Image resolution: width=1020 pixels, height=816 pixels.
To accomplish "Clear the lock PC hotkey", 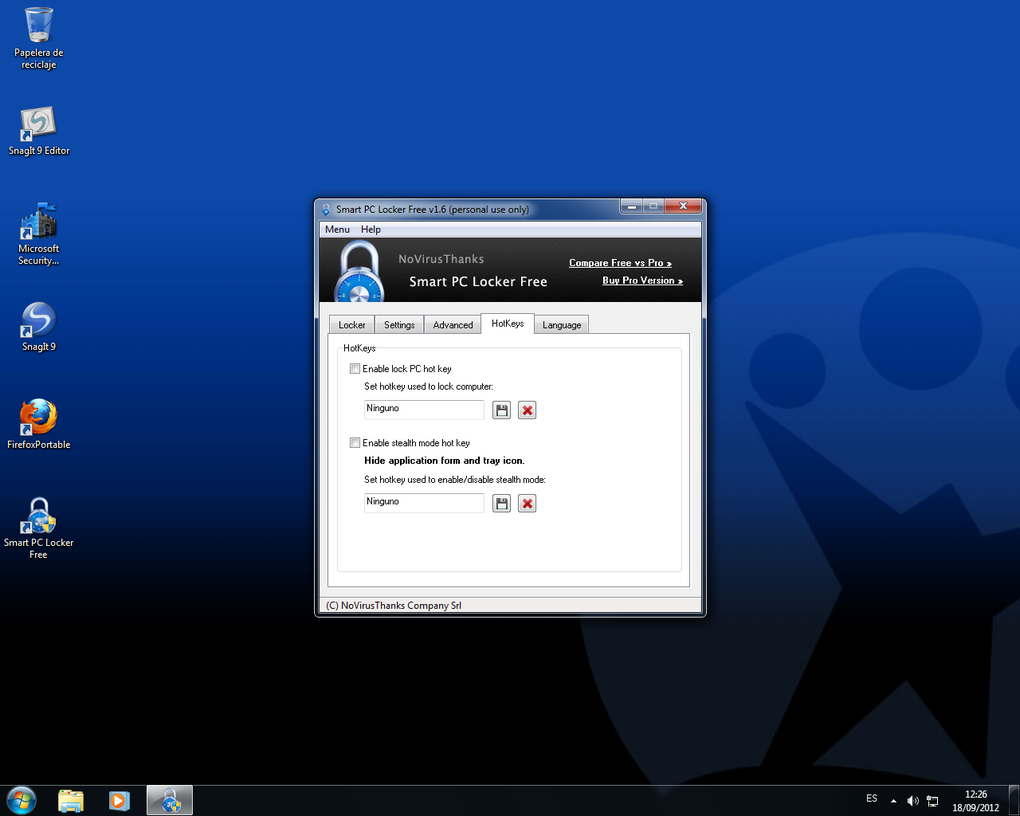I will click(527, 410).
